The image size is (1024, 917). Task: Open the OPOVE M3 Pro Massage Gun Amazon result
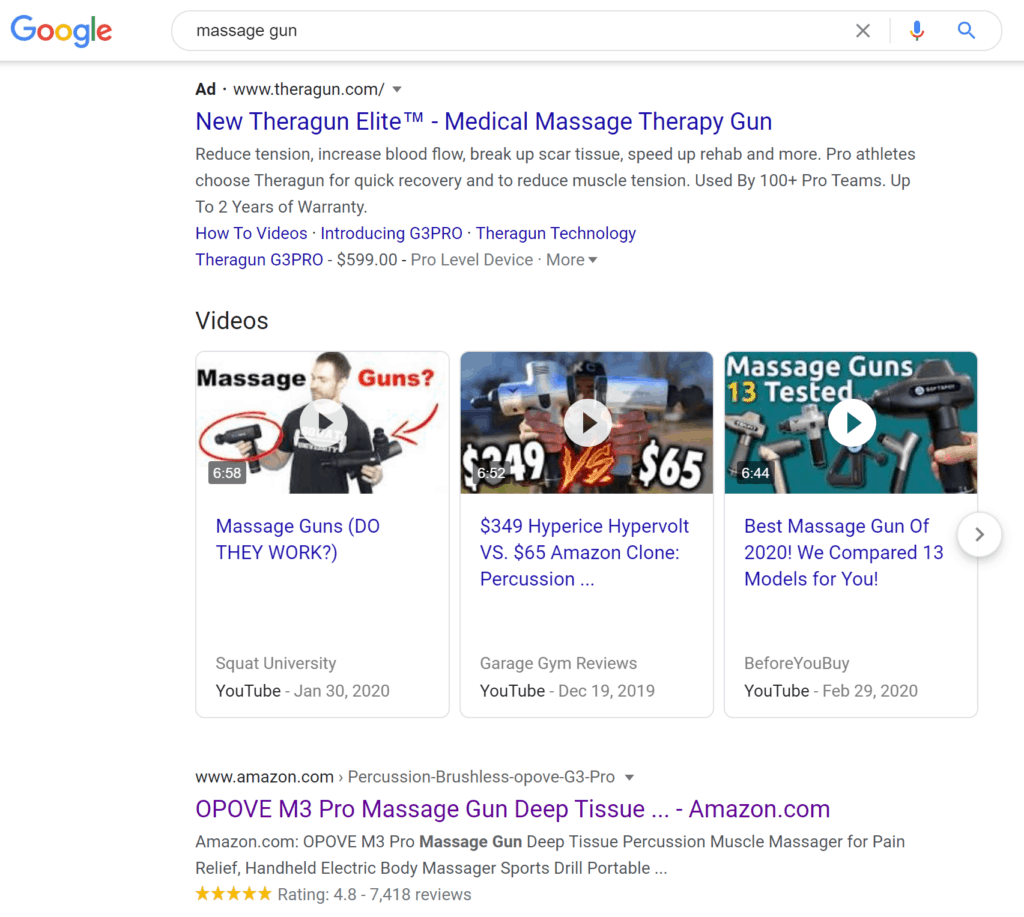coord(513,809)
